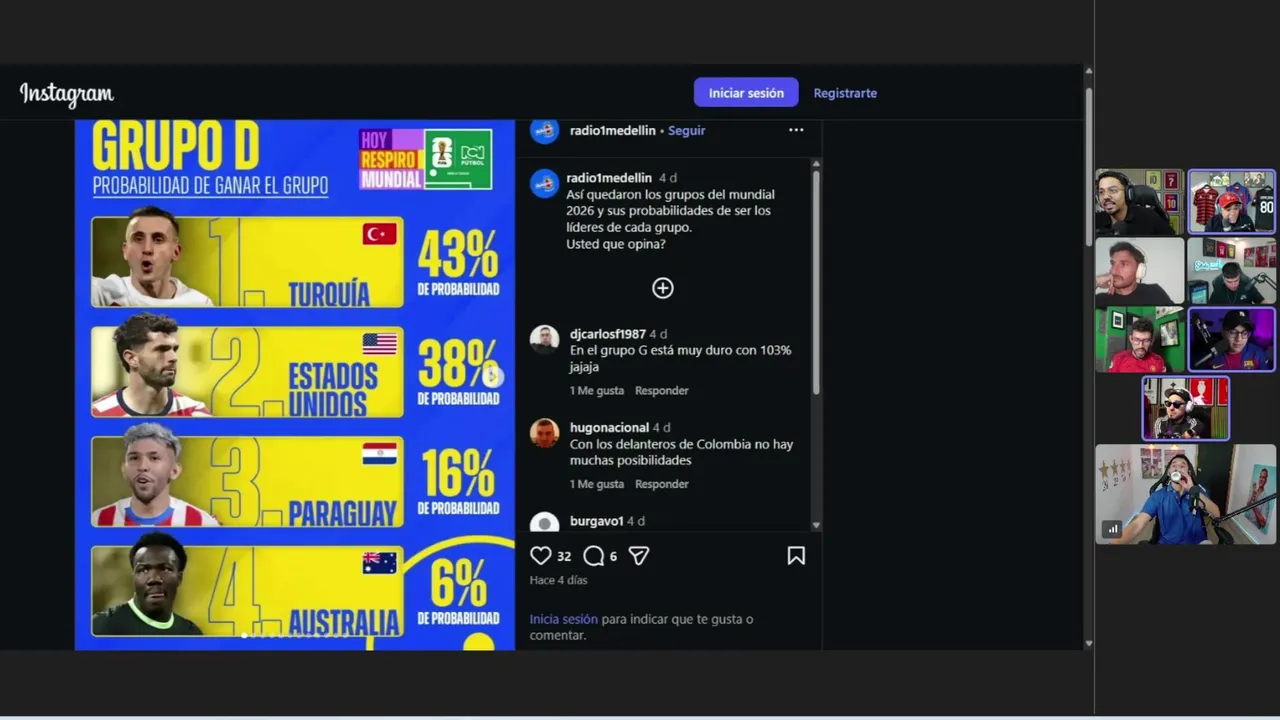Click the Instagram logo
The width and height of the screenshot is (1280, 720).
point(66,94)
